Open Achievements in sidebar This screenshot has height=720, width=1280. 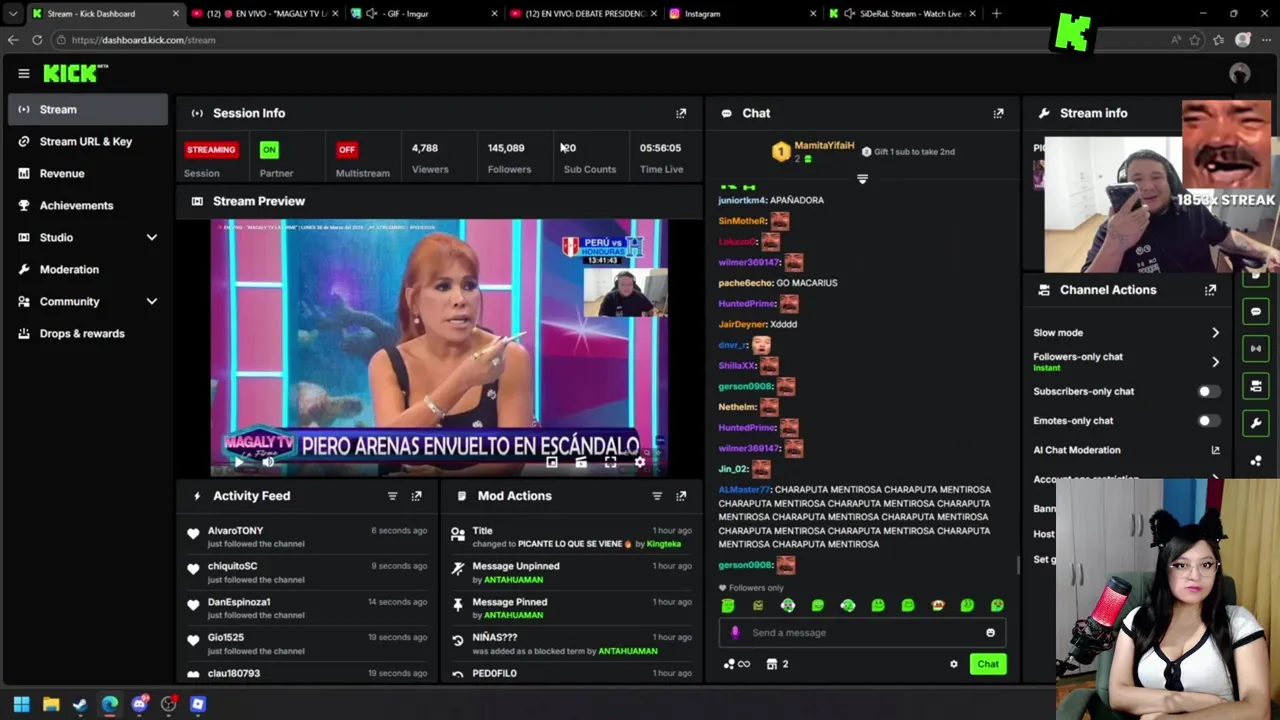tap(88, 206)
